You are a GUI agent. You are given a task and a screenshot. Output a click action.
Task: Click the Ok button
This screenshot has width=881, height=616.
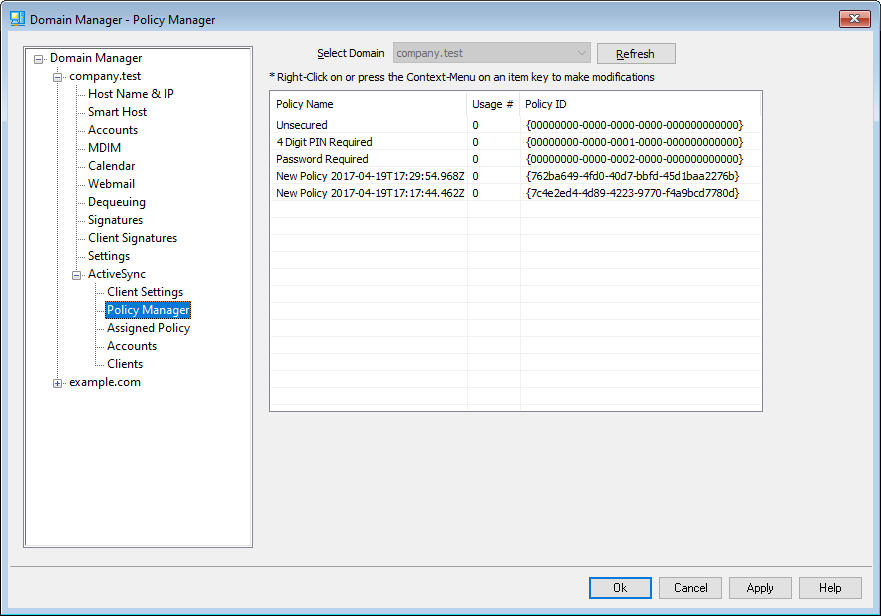(x=620, y=588)
